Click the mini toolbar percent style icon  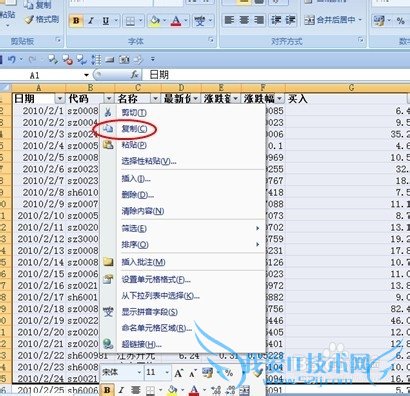point(229,373)
